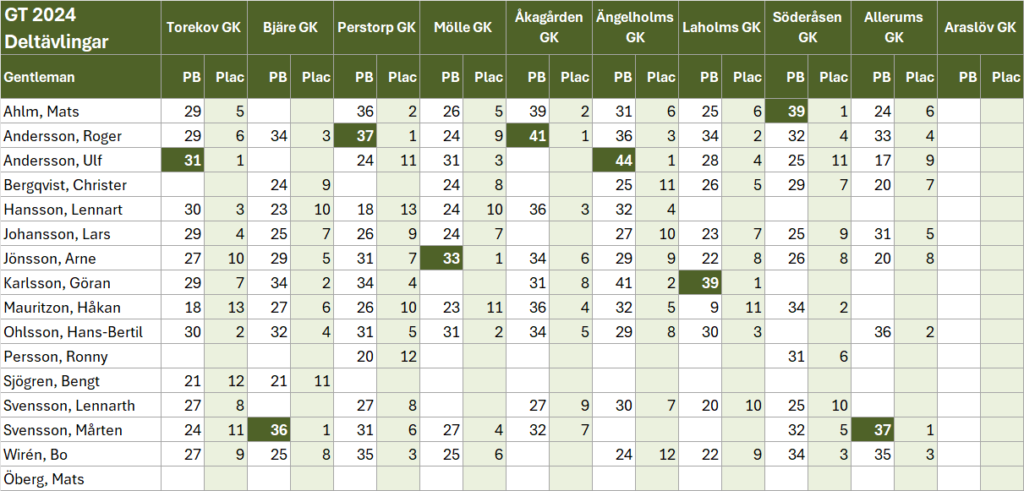Click the Persson, Ronny name cell
This screenshot has height=491, width=1024.
(80, 357)
